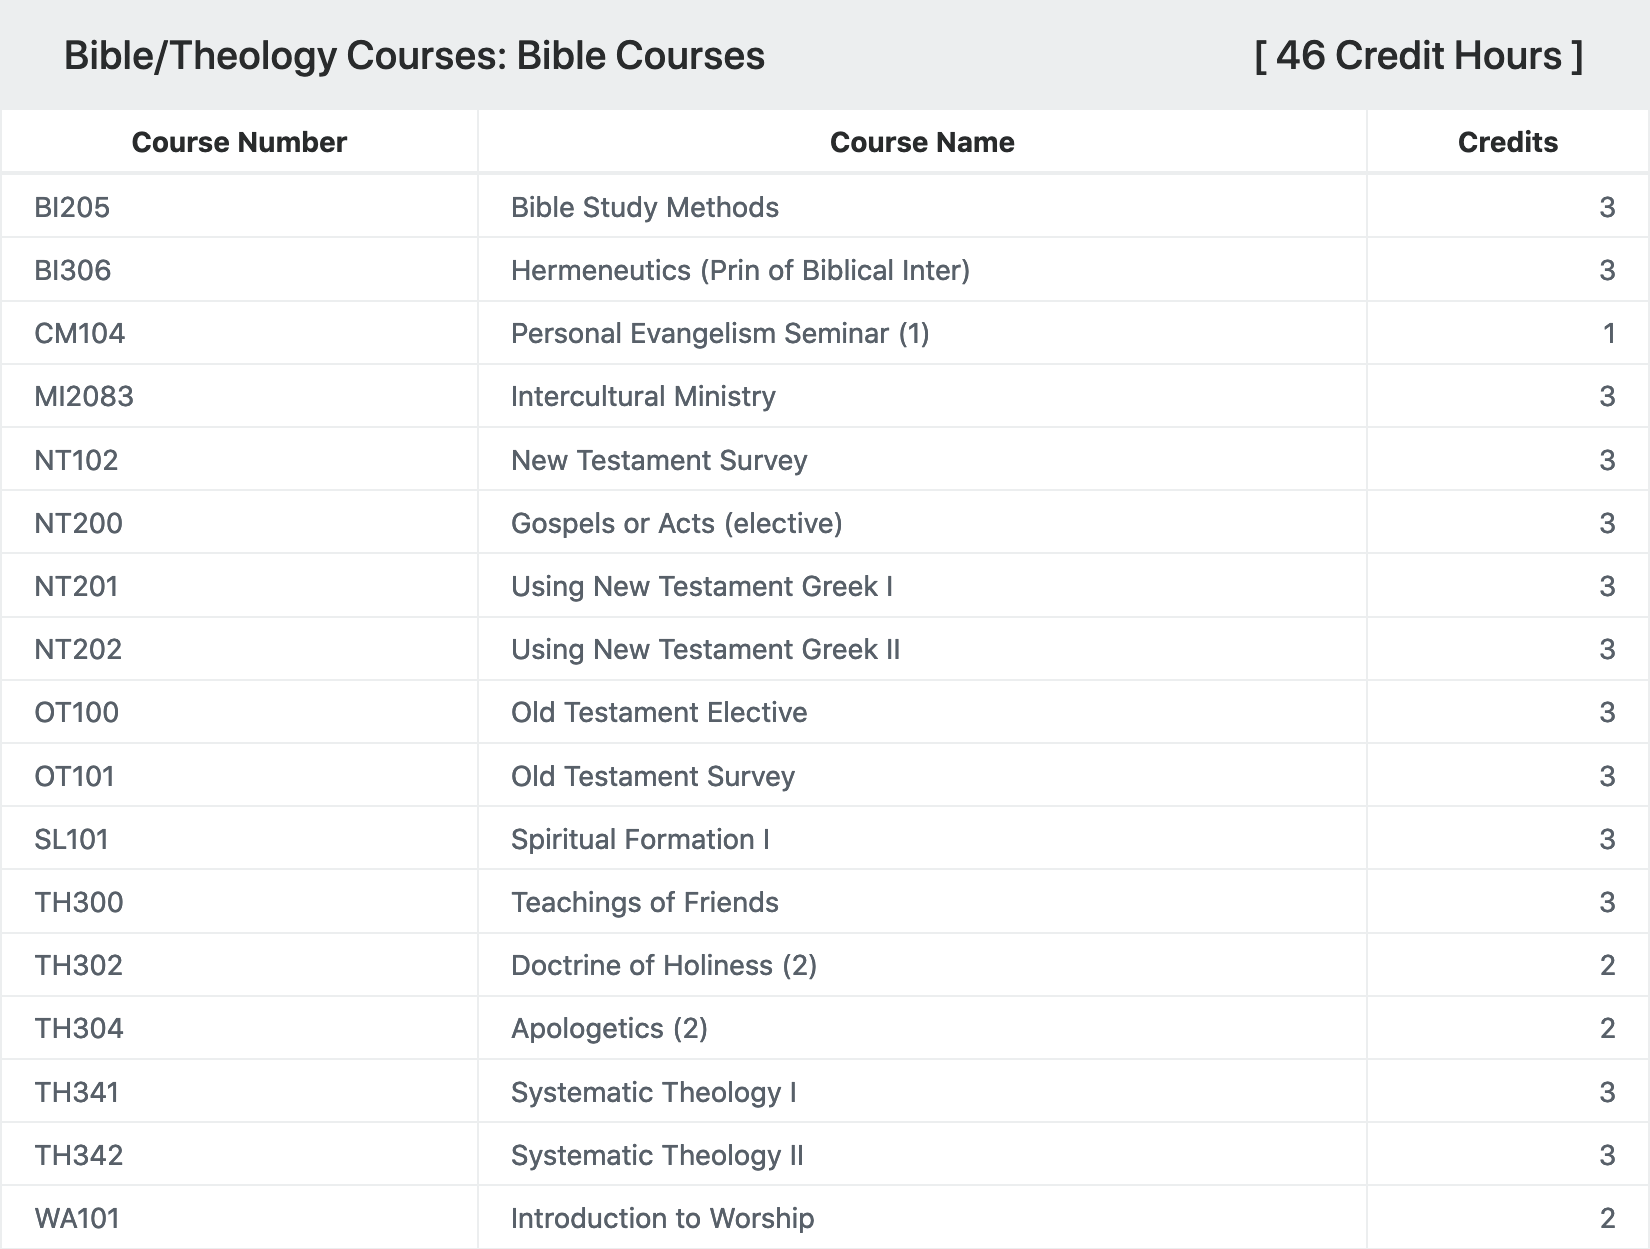Click New Testament Survey course name
This screenshot has height=1249, width=1650.
pos(659,460)
